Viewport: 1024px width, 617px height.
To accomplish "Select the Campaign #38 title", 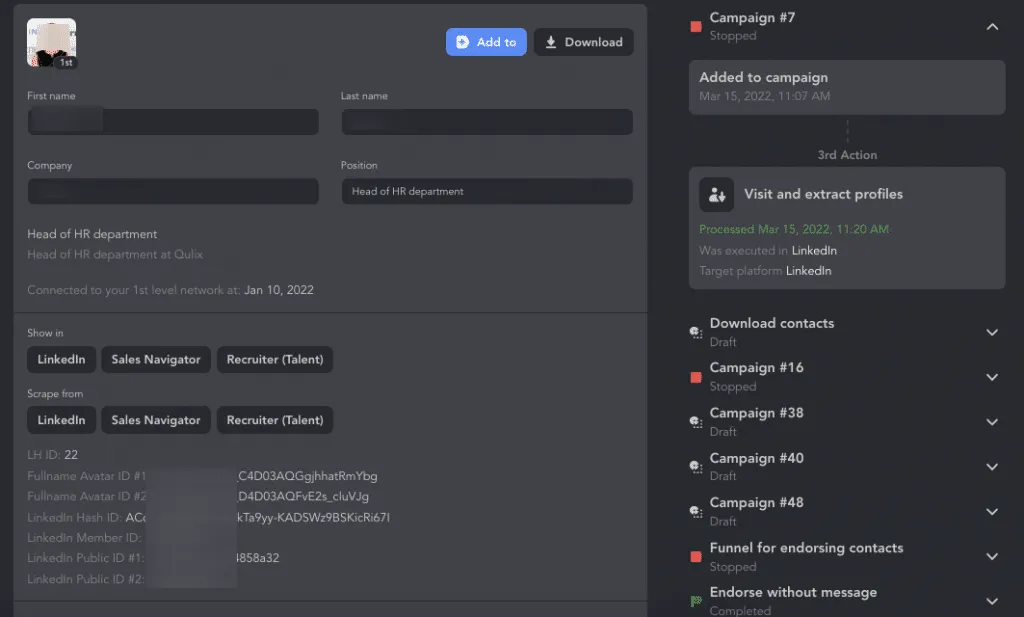I will [x=756, y=413].
